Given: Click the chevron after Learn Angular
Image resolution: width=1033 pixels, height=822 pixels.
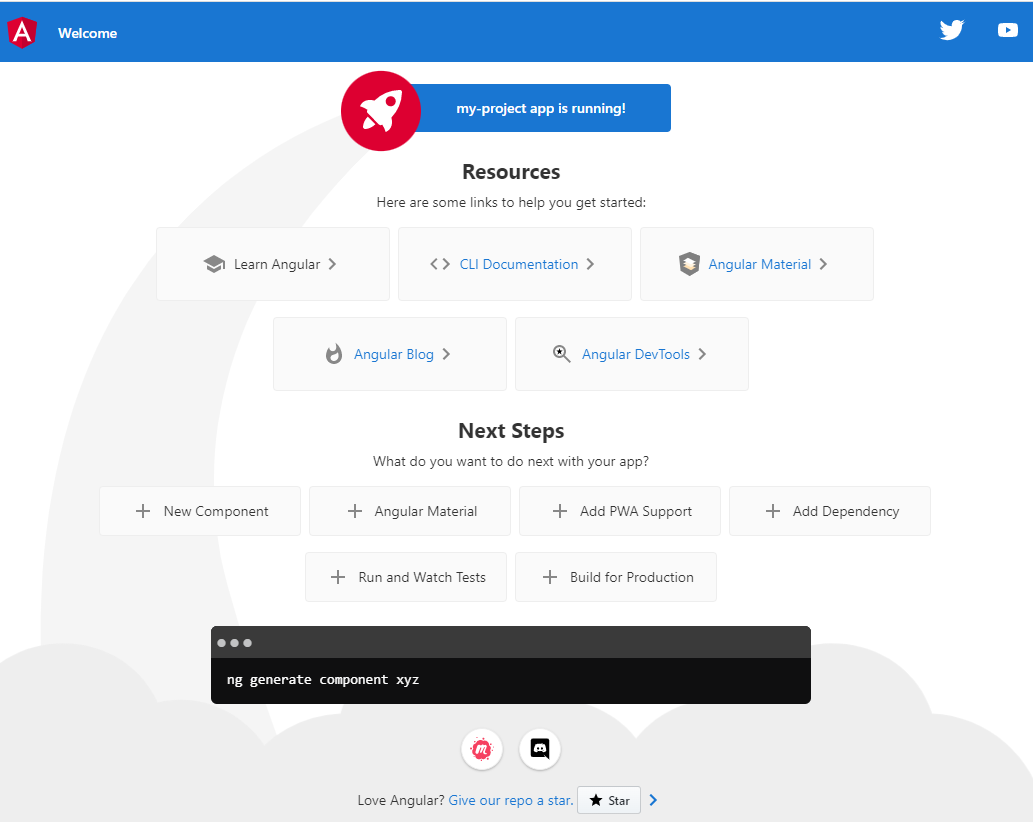Looking at the screenshot, I should 332,264.
